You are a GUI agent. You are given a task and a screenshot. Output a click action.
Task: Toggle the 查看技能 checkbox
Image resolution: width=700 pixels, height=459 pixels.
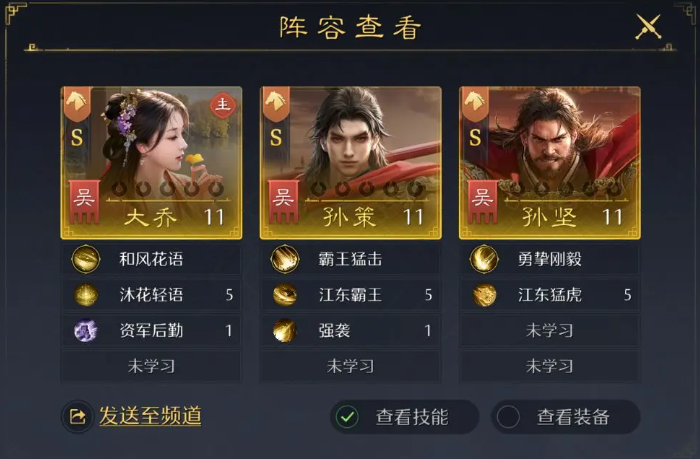(x=347, y=417)
